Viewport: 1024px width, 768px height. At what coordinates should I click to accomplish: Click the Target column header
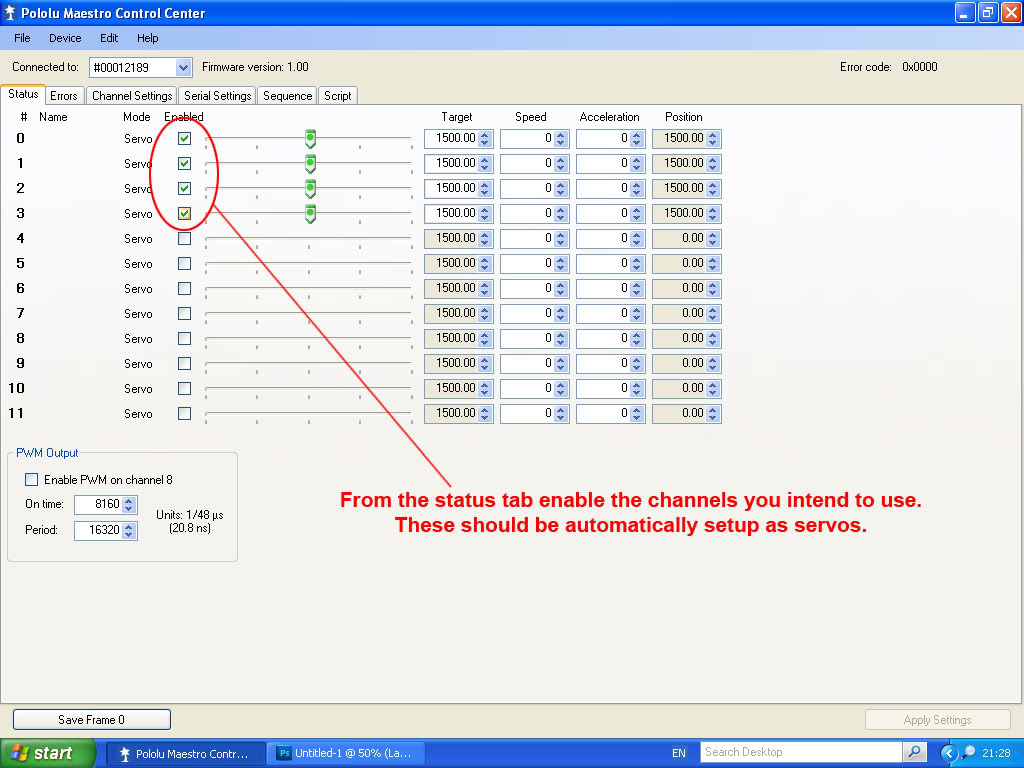click(x=456, y=117)
